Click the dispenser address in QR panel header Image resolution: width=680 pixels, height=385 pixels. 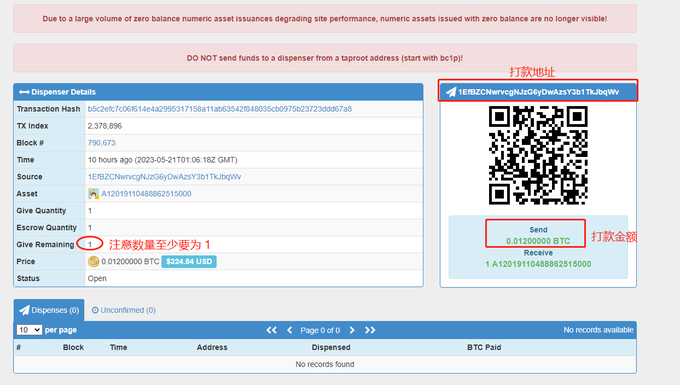[x=539, y=92]
